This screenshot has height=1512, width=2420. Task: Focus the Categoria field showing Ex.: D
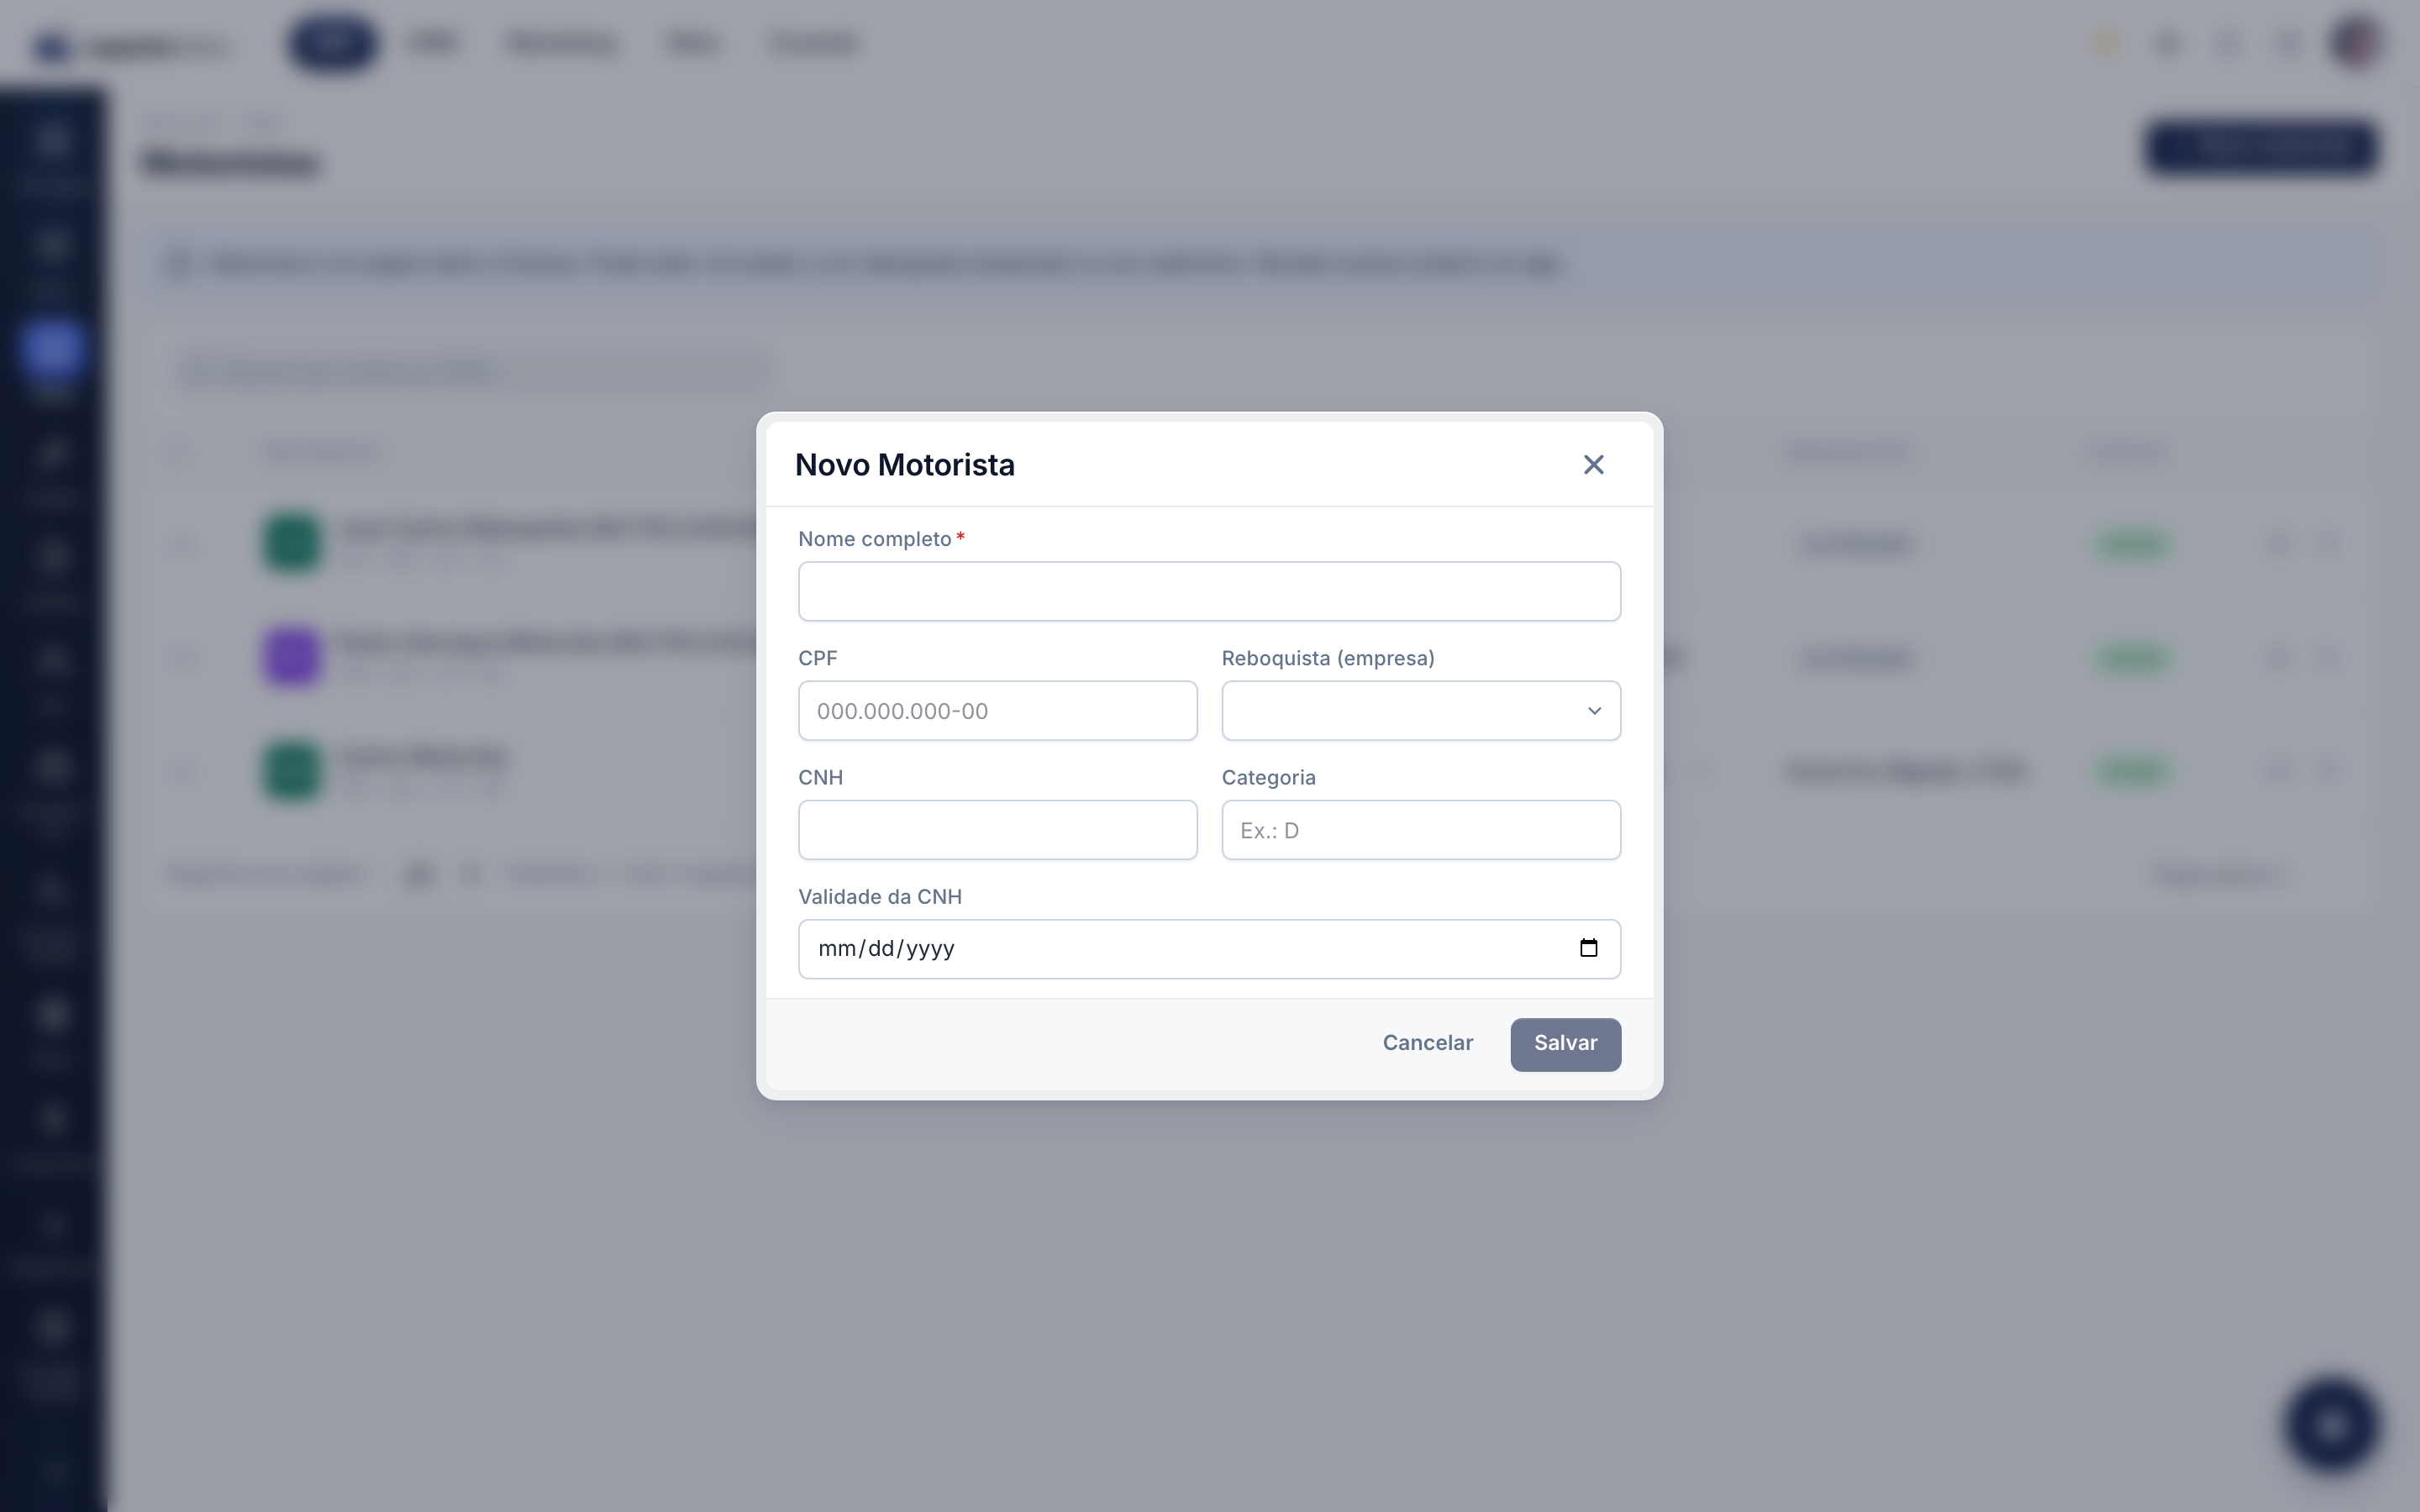click(1420, 830)
